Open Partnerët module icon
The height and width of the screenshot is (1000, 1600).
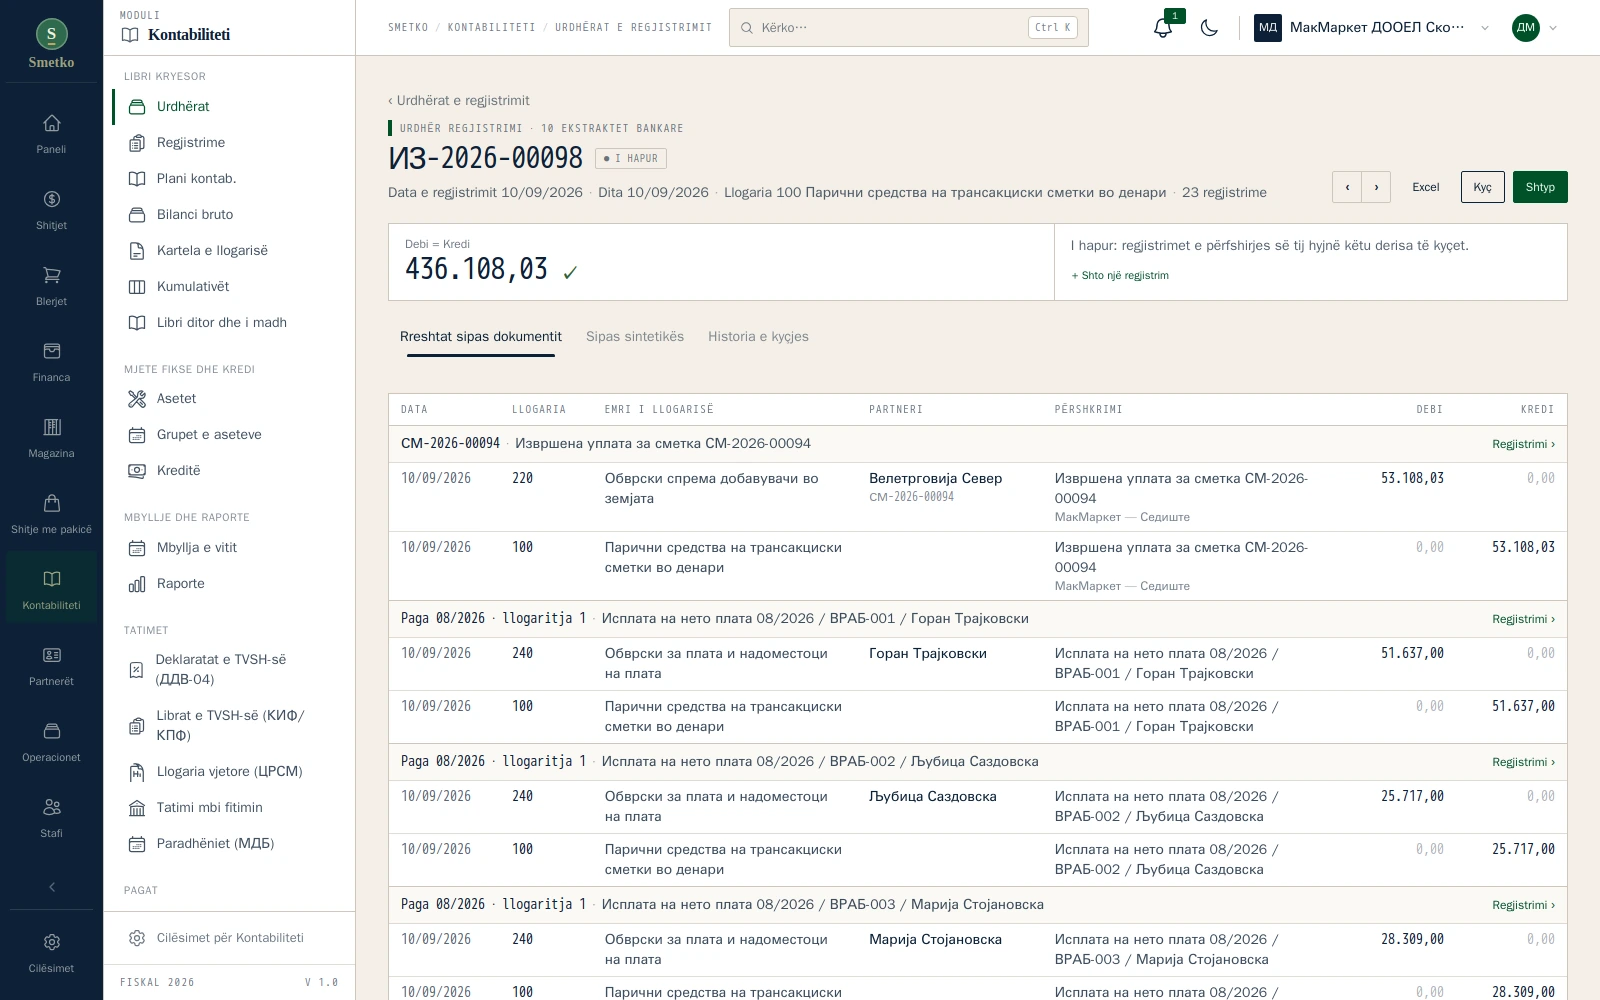pyautogui.click(x=51, y=666)
